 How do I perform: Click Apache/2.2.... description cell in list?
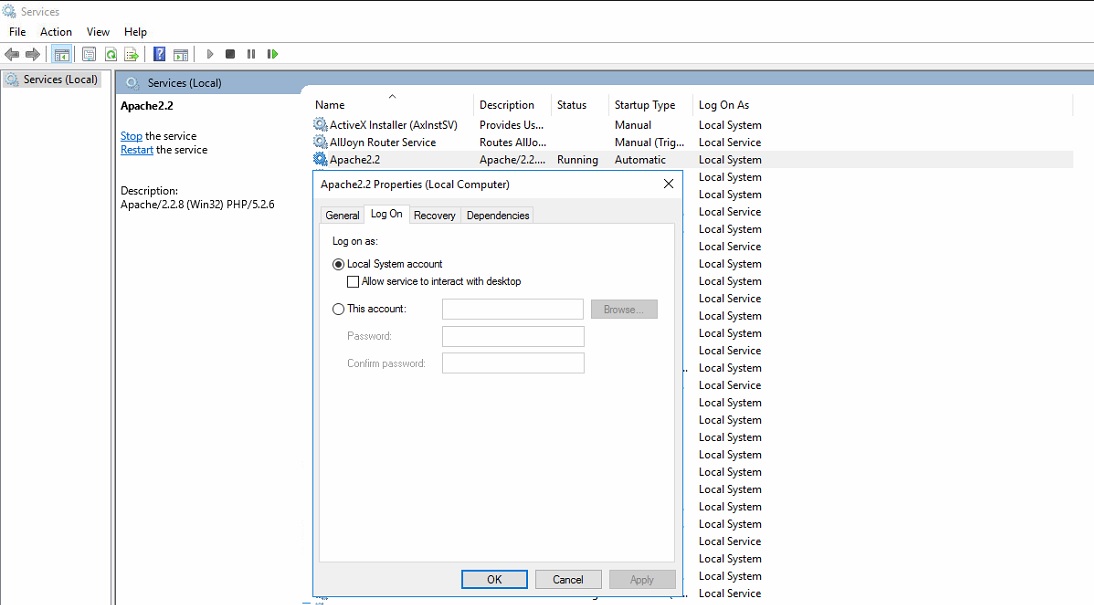pos(512,160)
